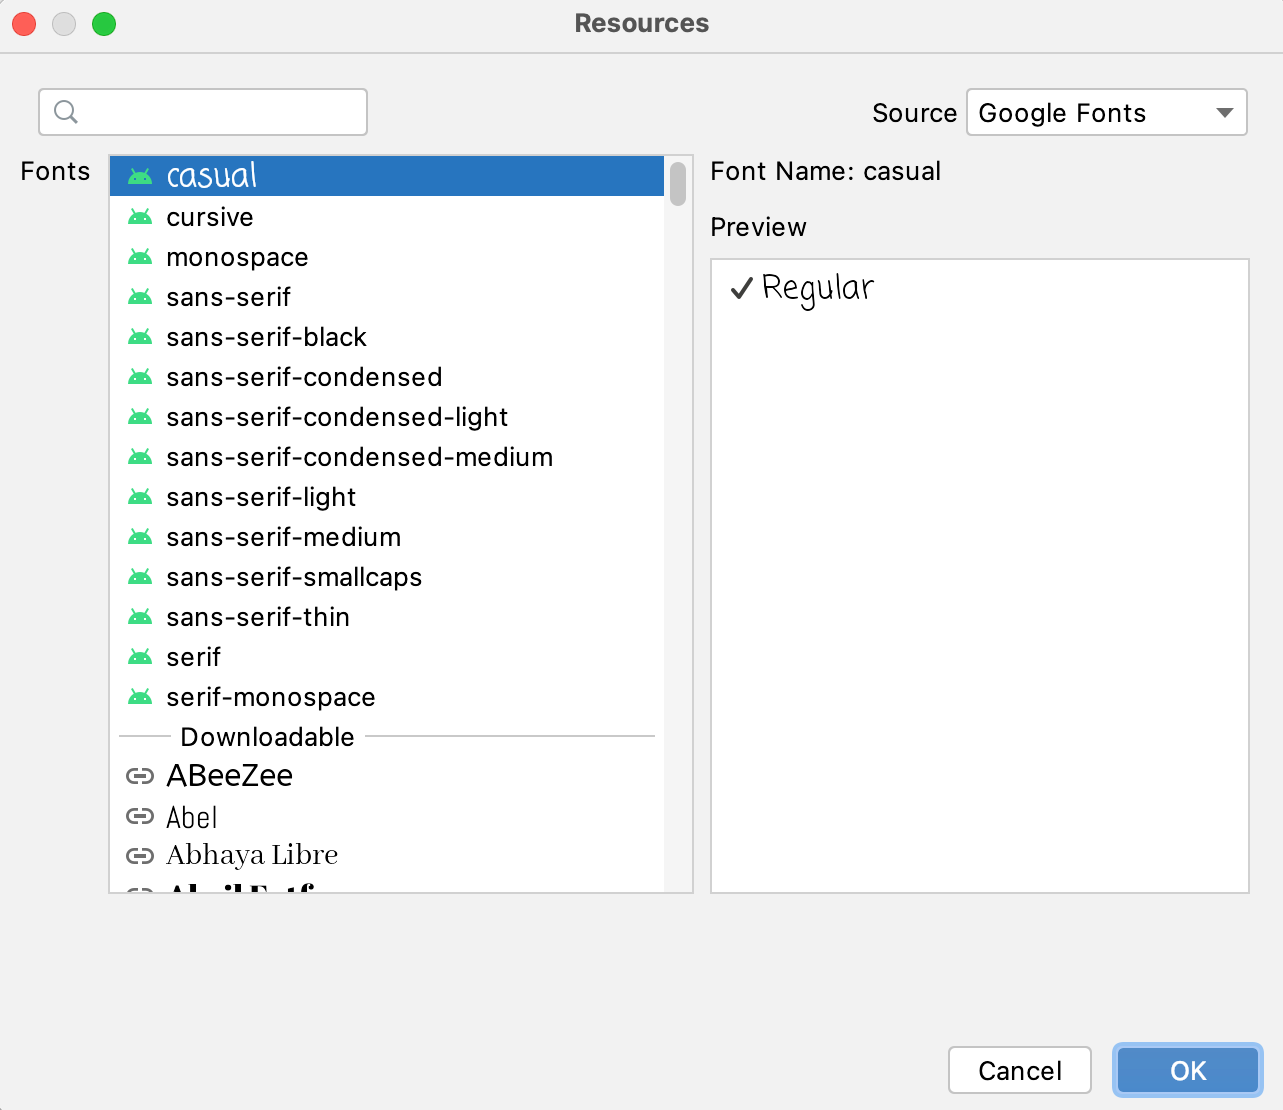Click the dropdown arrow beside Google Fonts
The image size is (1283, 1110).
(x=1224, y=113)
